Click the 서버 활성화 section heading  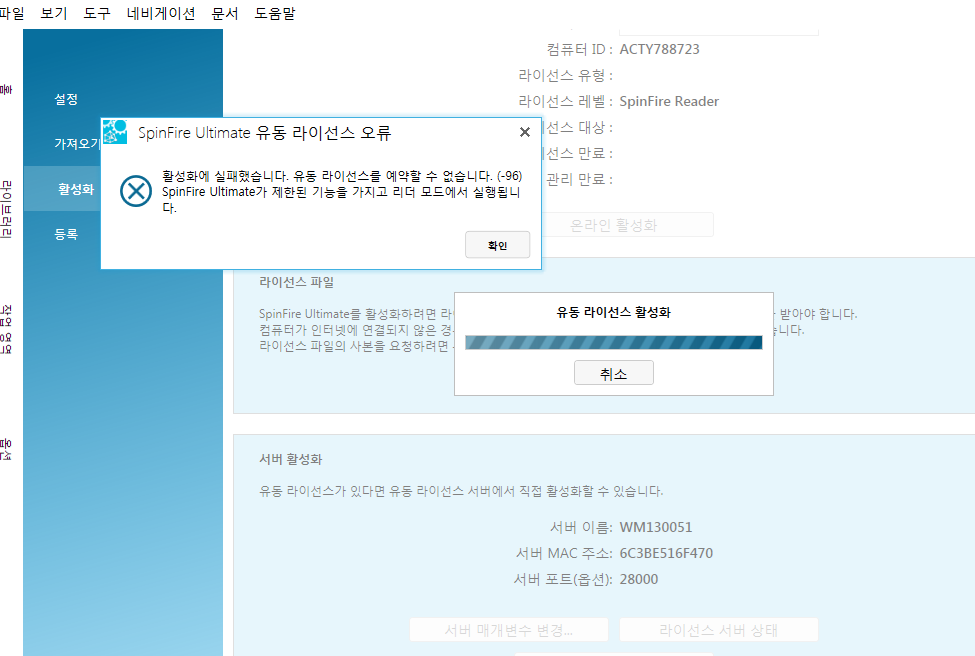click(290, 460)
